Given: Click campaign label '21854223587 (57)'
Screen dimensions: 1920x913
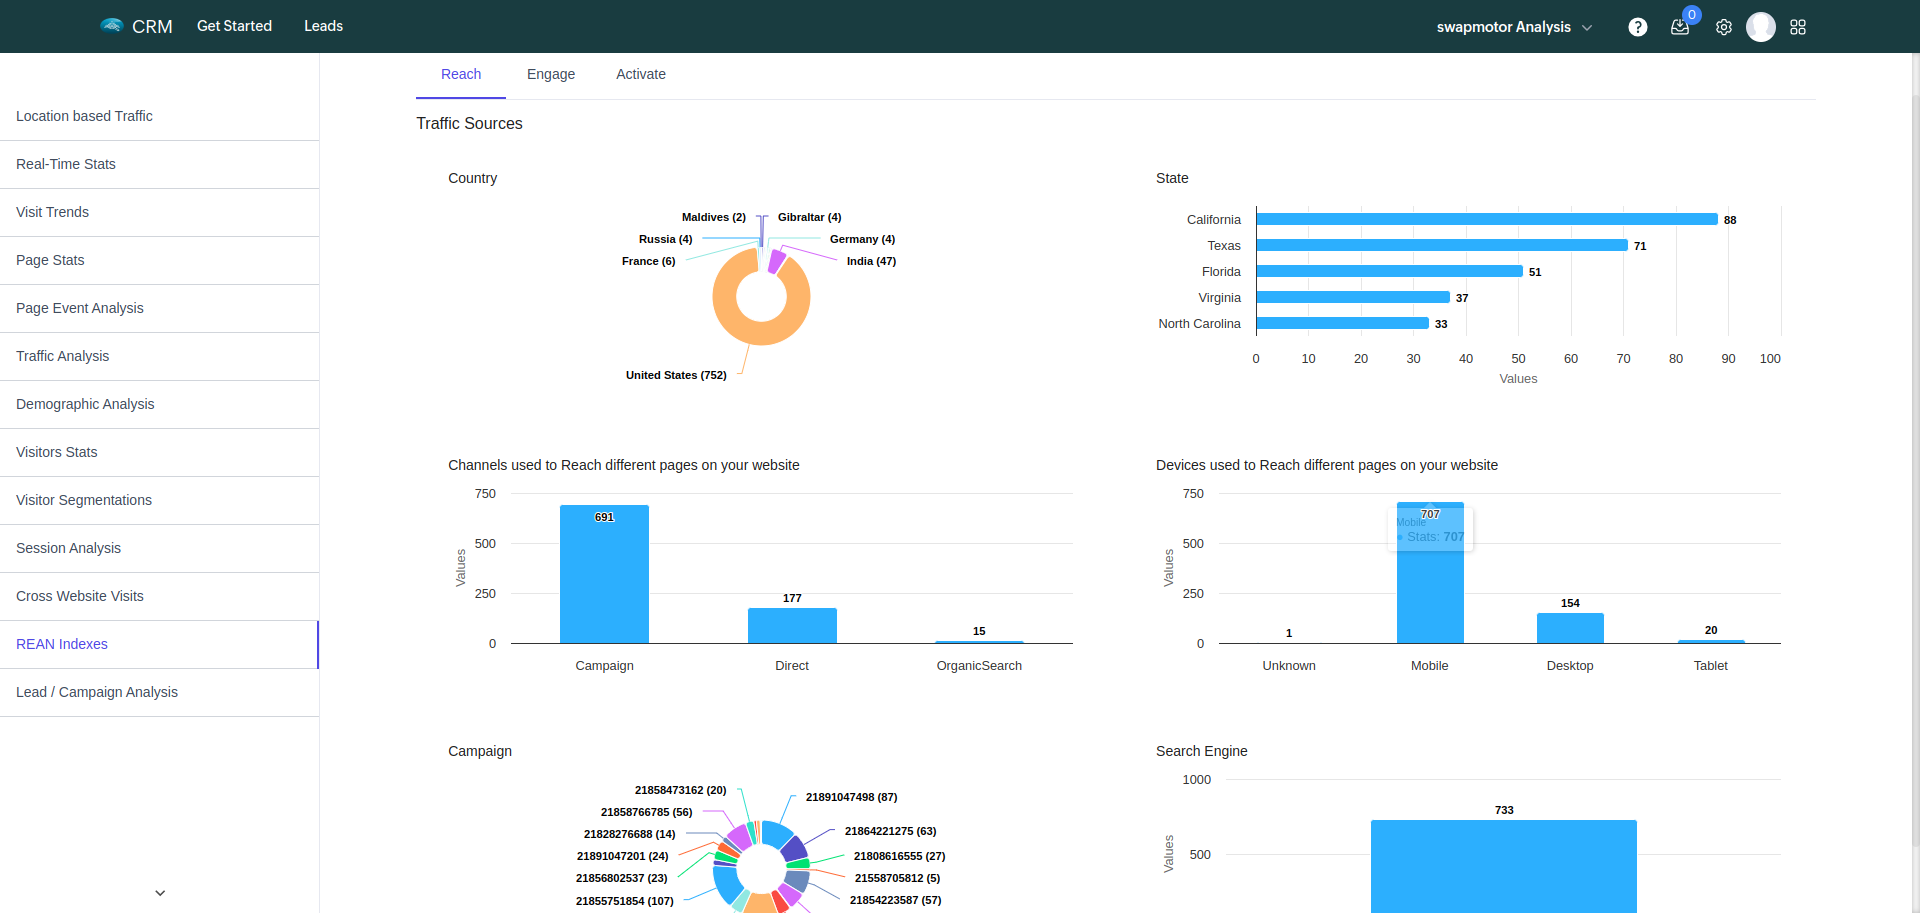Looking at the screenshot, I should coord(895,900).
